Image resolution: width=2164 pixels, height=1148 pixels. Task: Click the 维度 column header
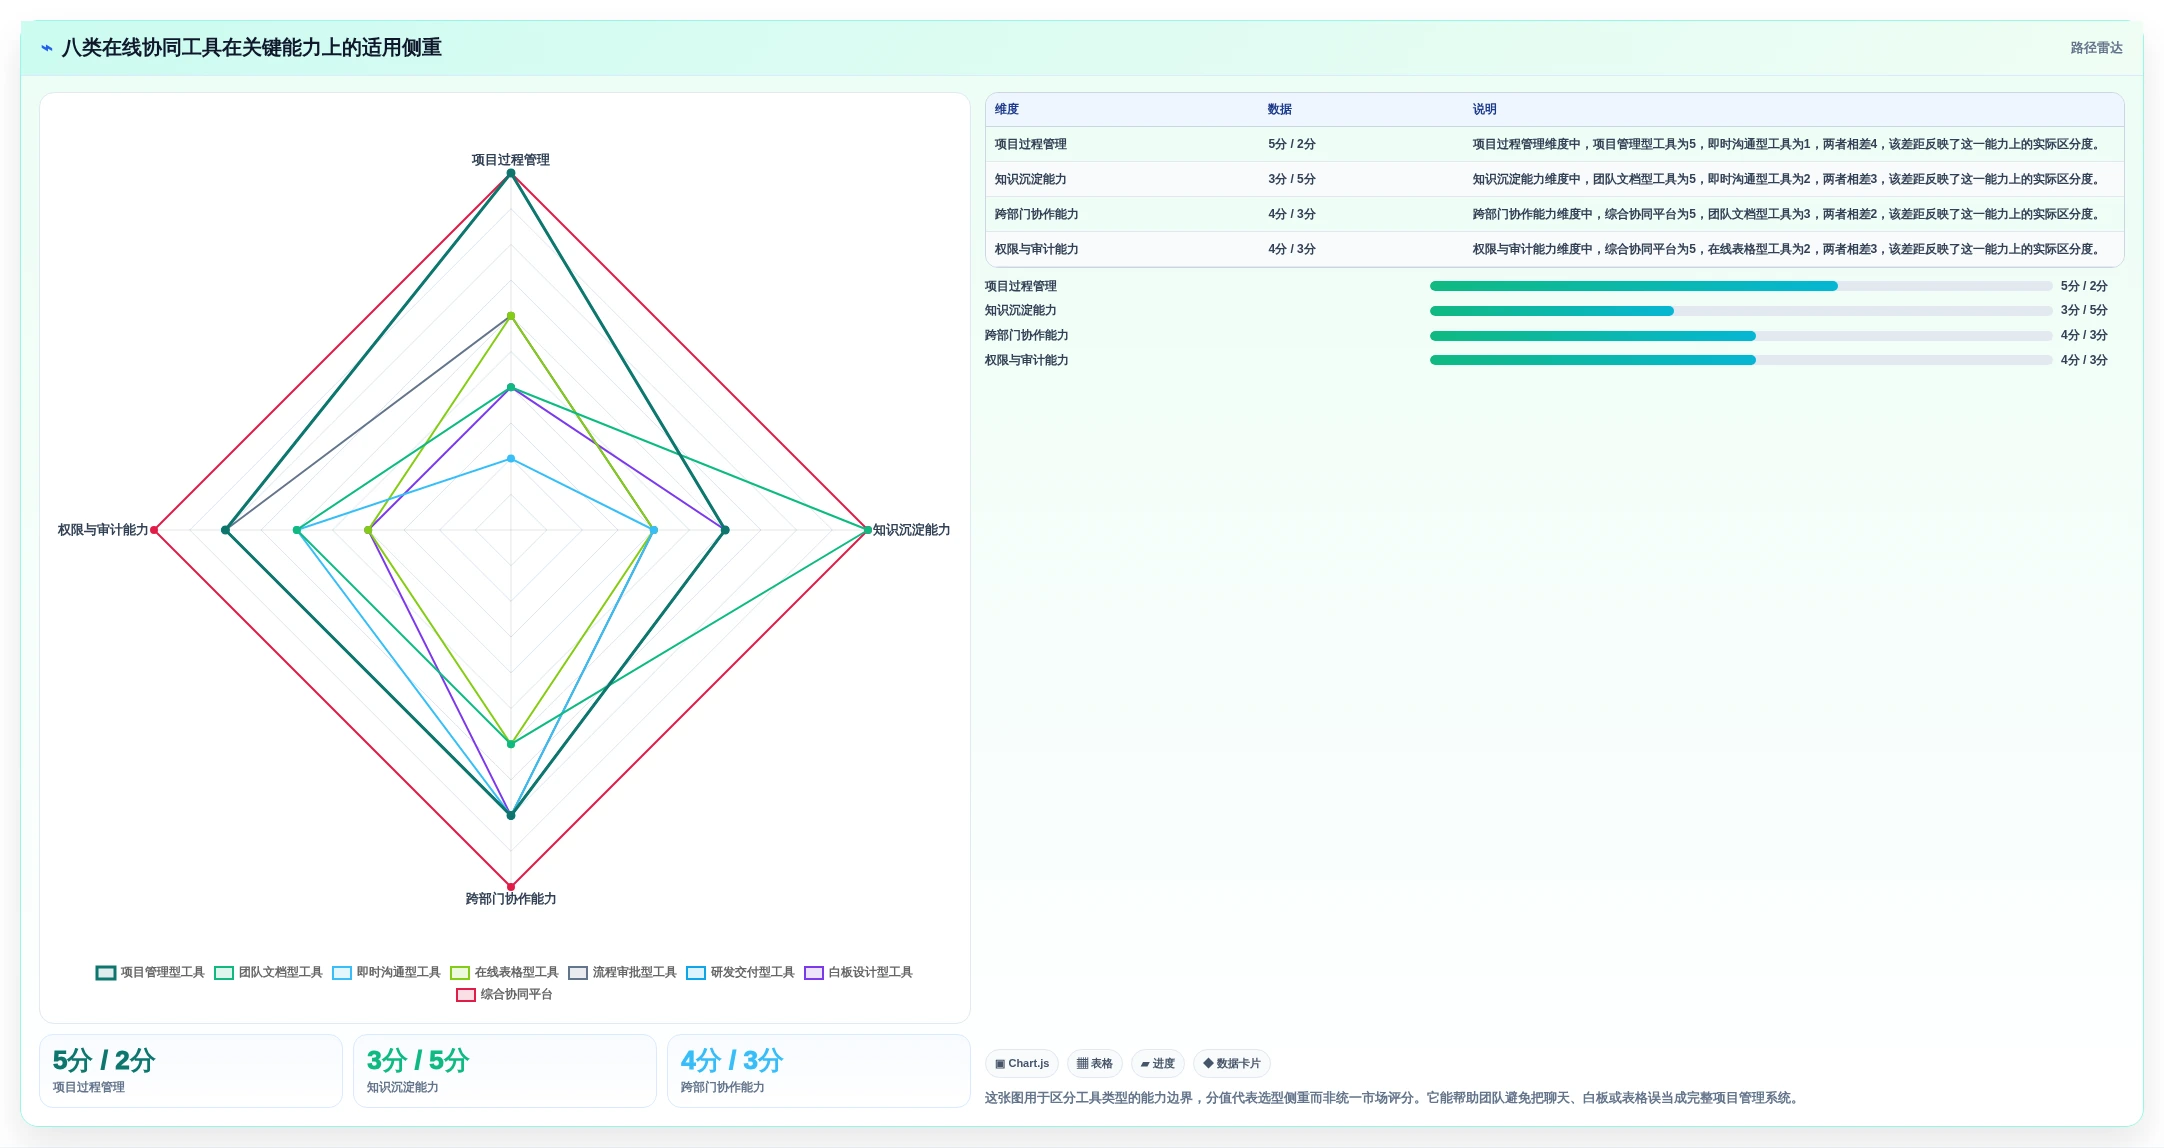[1007, 109]
